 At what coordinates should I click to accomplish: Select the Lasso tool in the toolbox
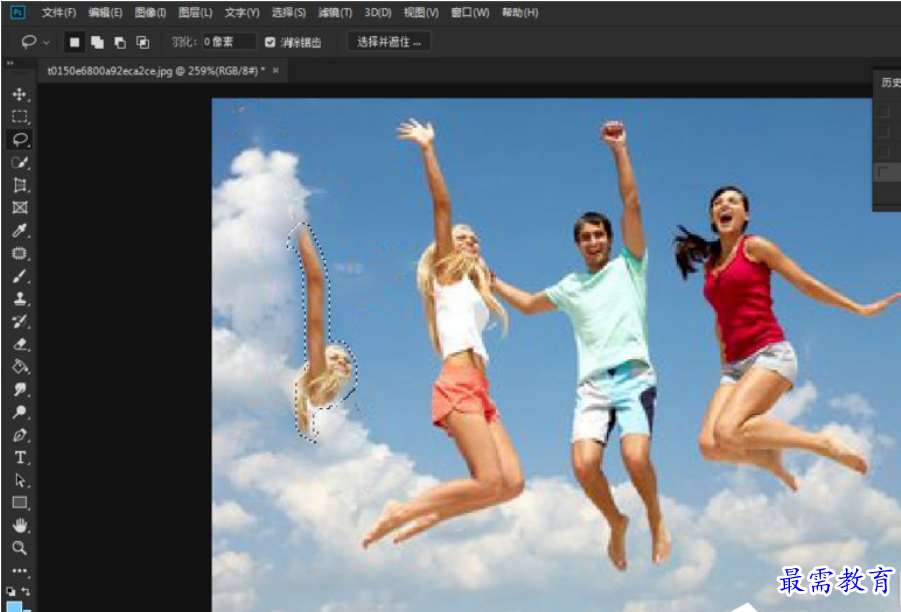coord(20,140)
